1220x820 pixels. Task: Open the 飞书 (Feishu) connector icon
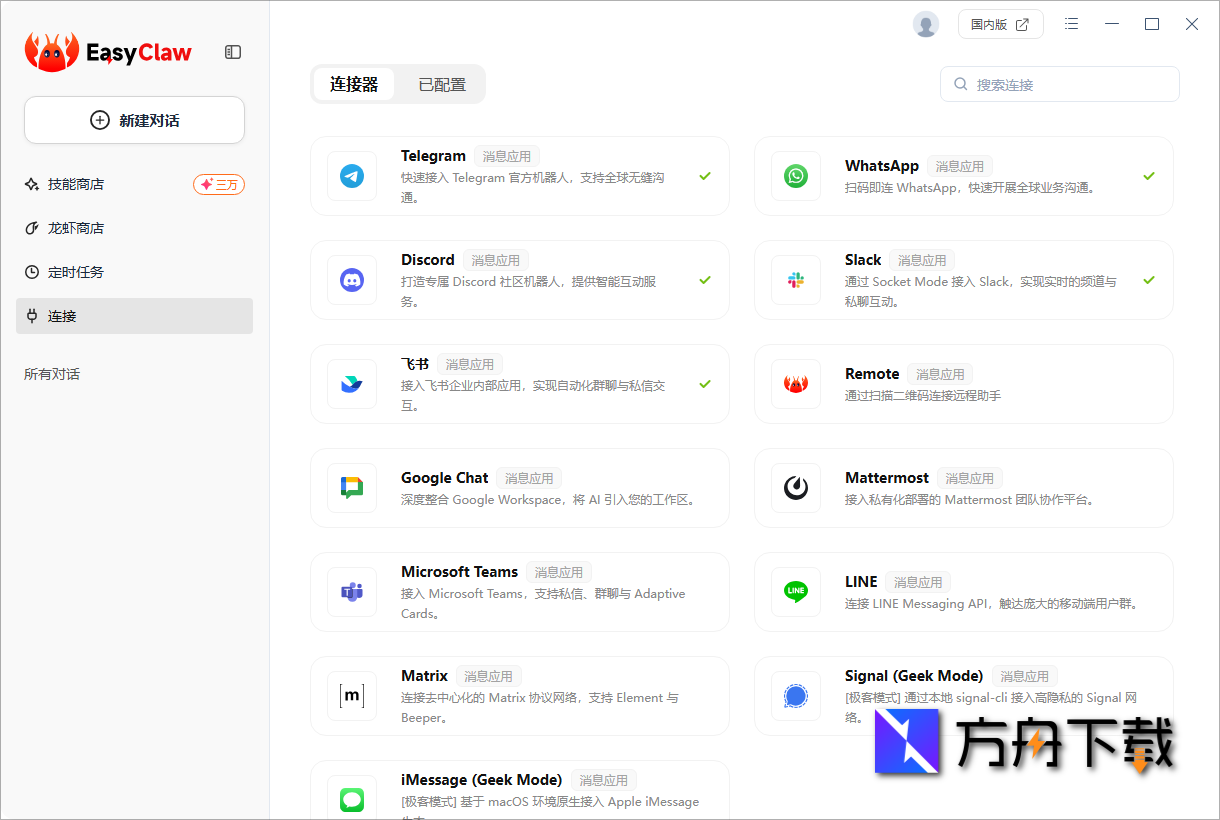(x=352, y=384)
